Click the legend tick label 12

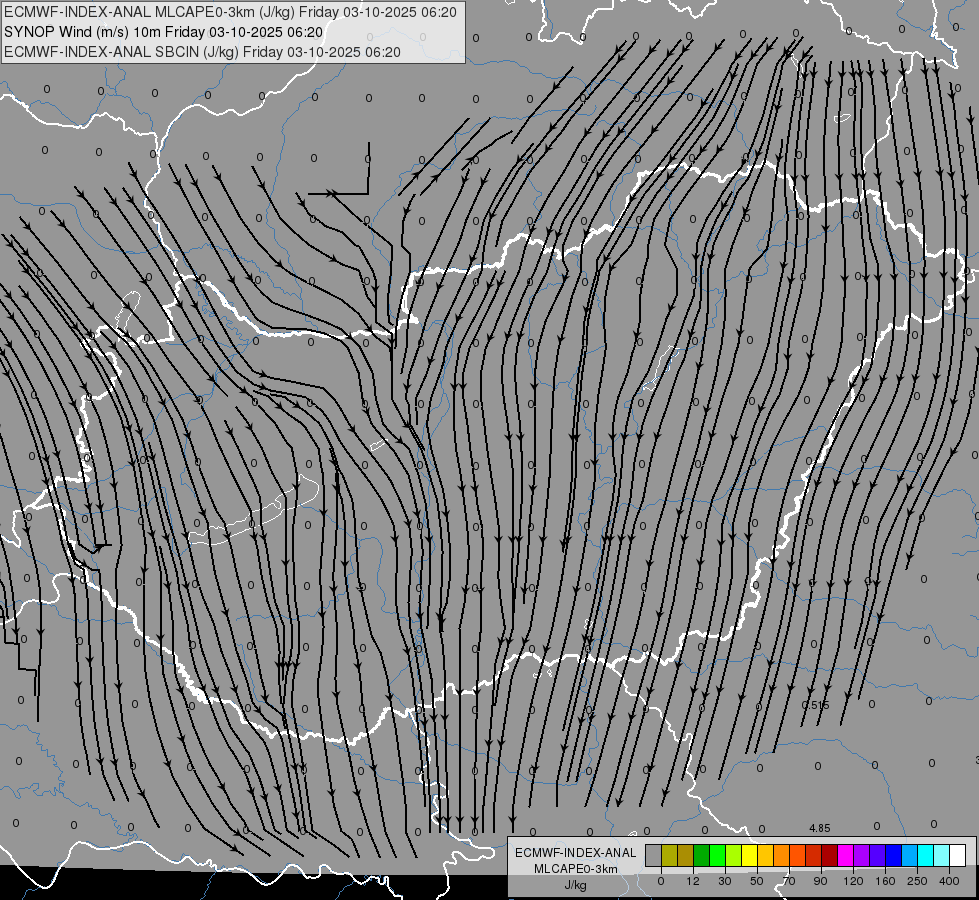point(693,881)
